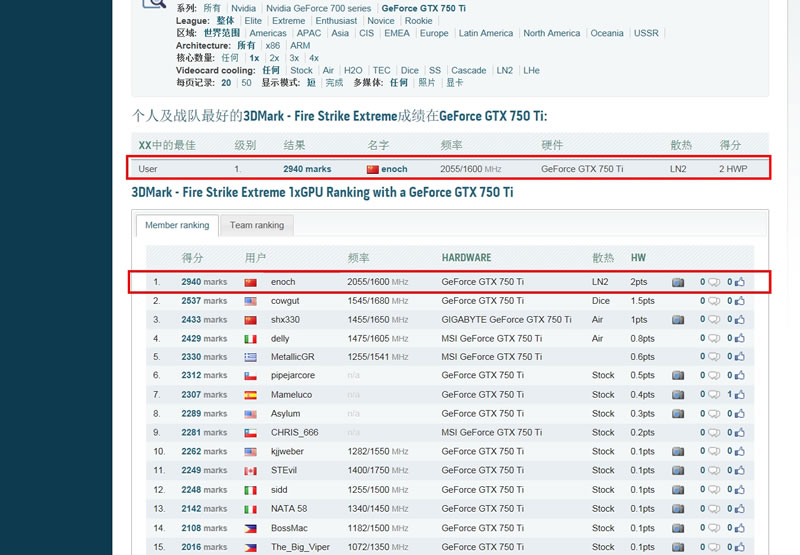Open the comment bubble icon for shx330
This screenshot has height=555, width=800.
(x=713, y=320)
